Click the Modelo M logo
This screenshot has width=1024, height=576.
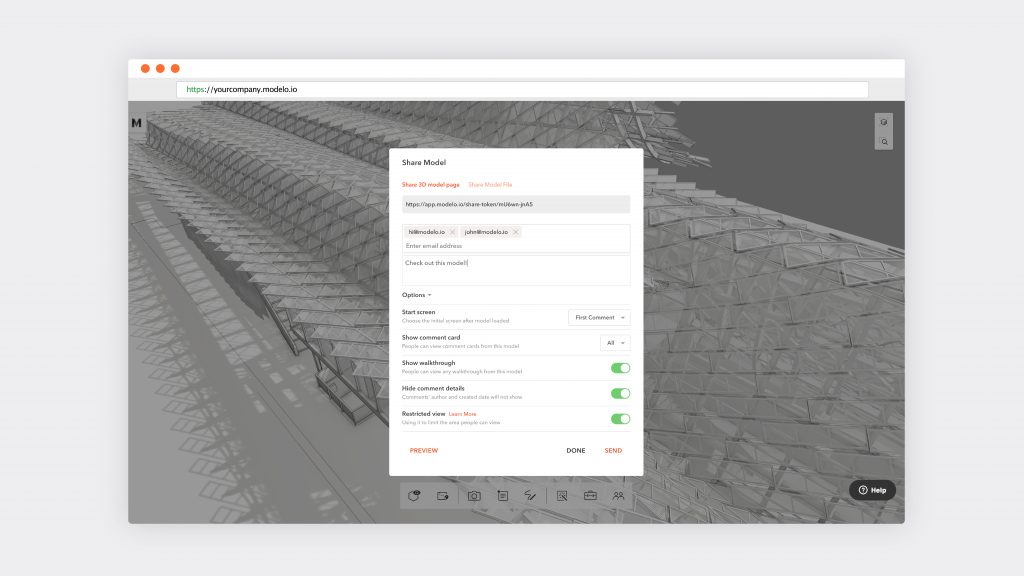[x=136, y=123]
